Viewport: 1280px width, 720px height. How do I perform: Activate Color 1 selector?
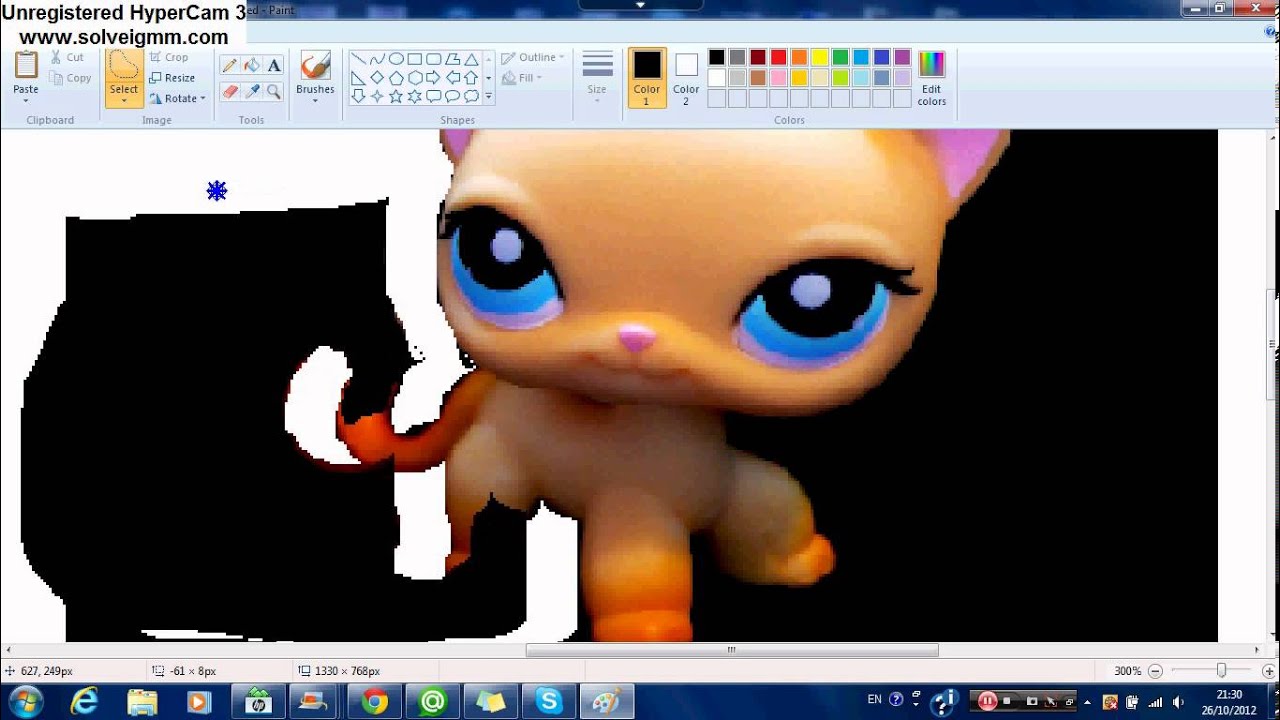647,78
